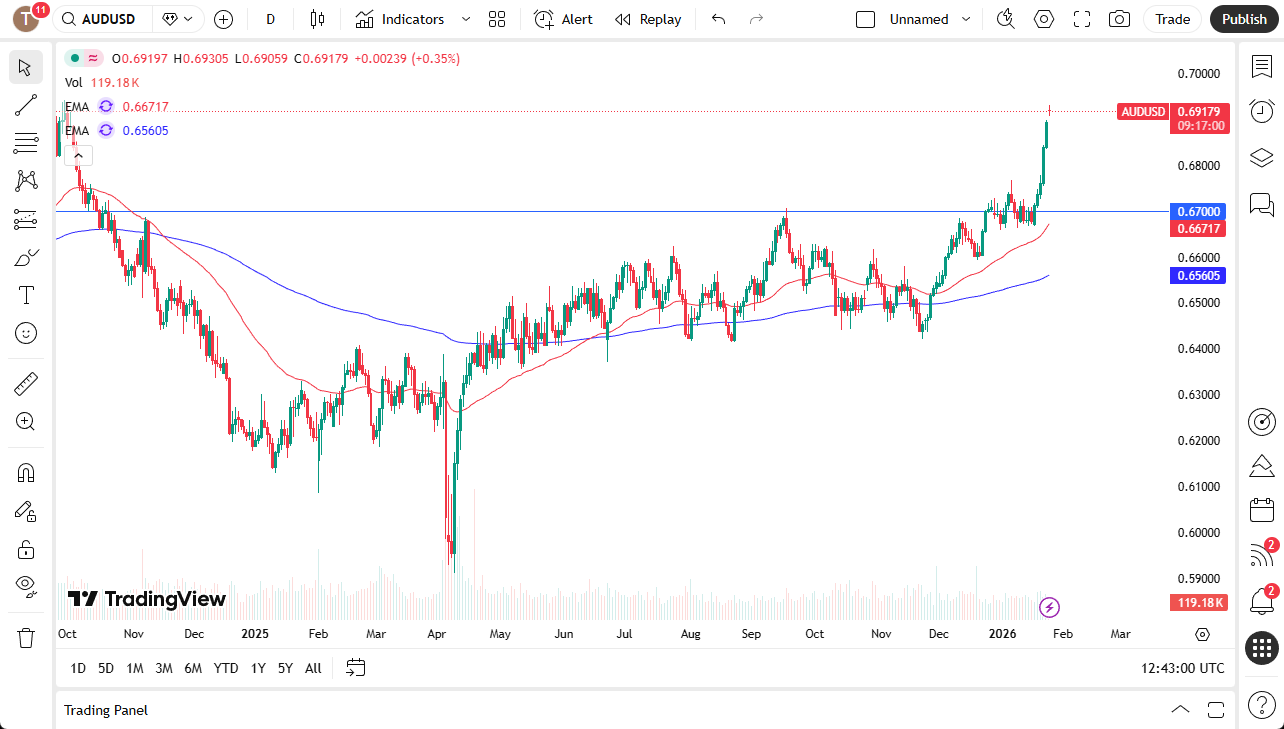
Task: Open time axis settings gear
Action: coord(1202,634)
